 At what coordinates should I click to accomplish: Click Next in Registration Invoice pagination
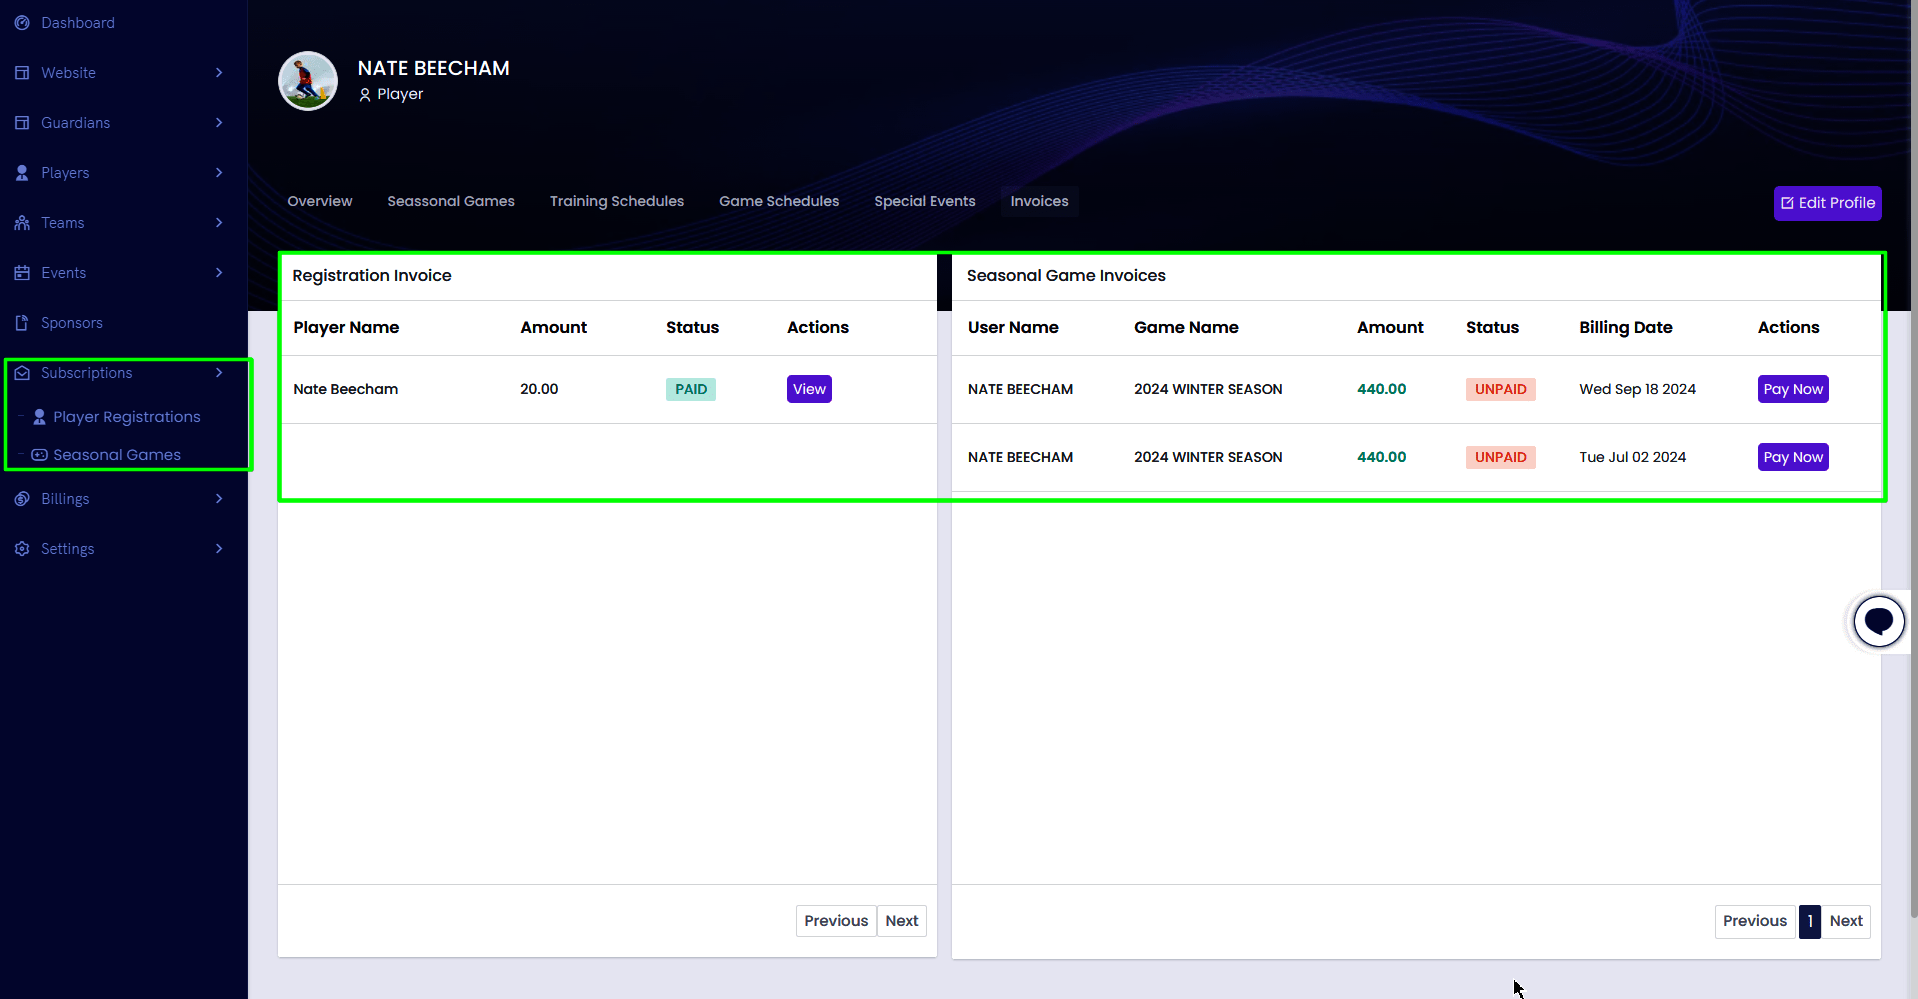point(902,921)
